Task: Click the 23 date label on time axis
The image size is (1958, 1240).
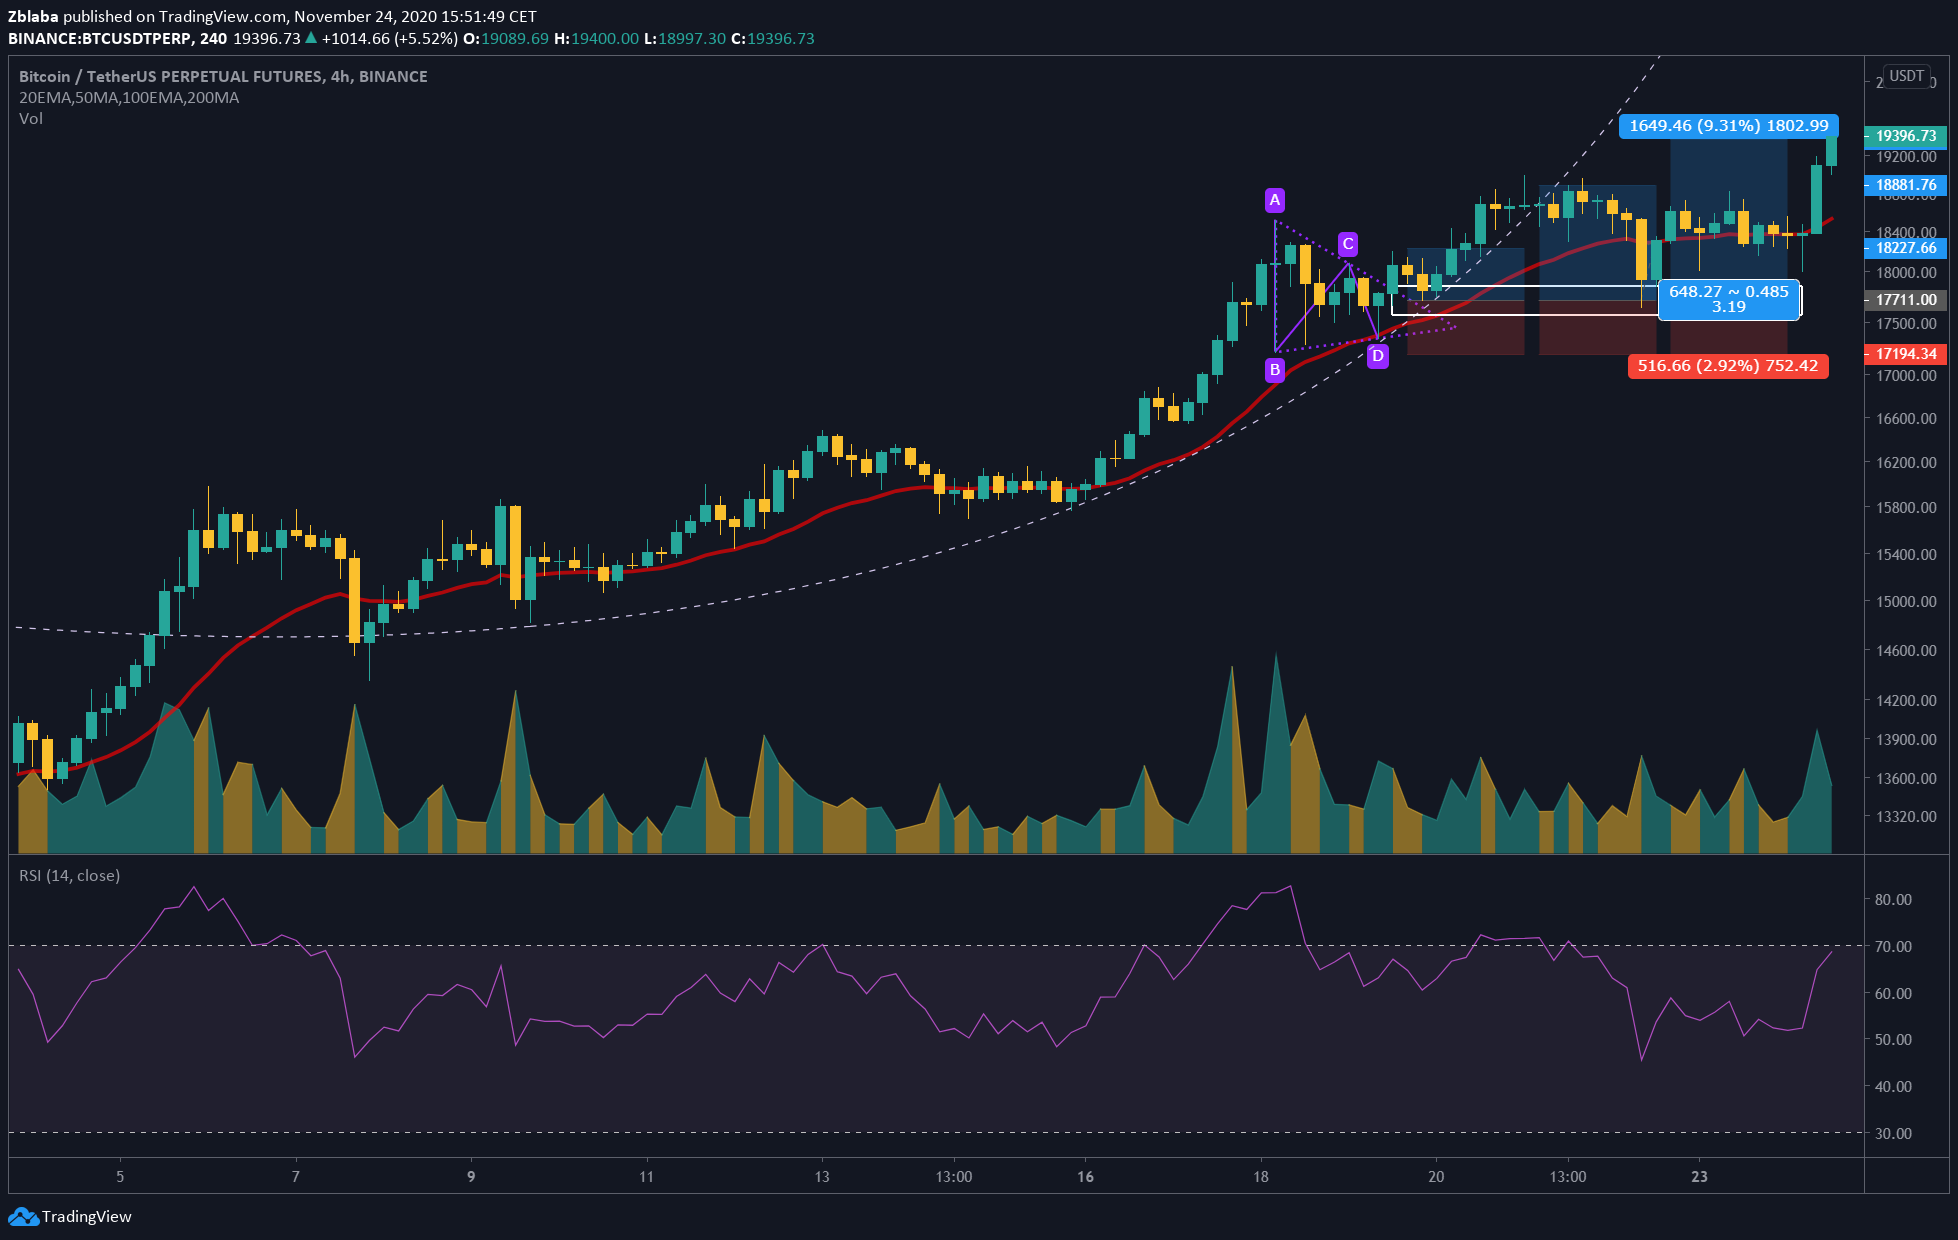Action: tap(1699, 1177)
